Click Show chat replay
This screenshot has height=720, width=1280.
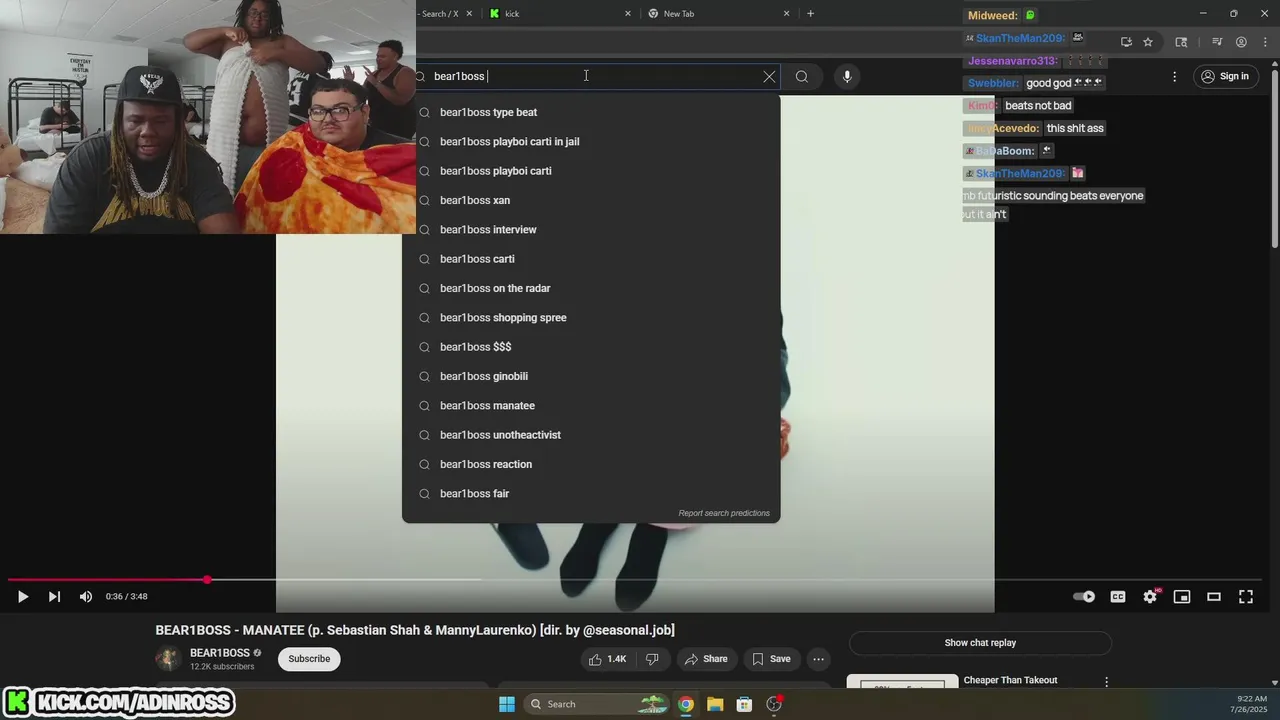[x=980, y=643]
